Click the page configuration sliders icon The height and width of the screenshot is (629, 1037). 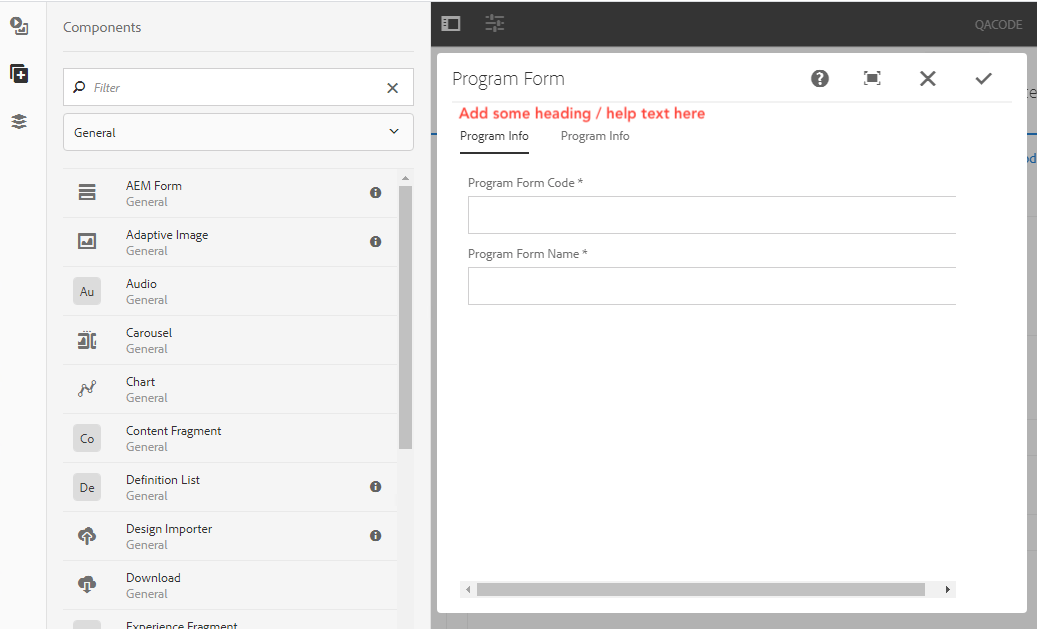click(494, 23)
